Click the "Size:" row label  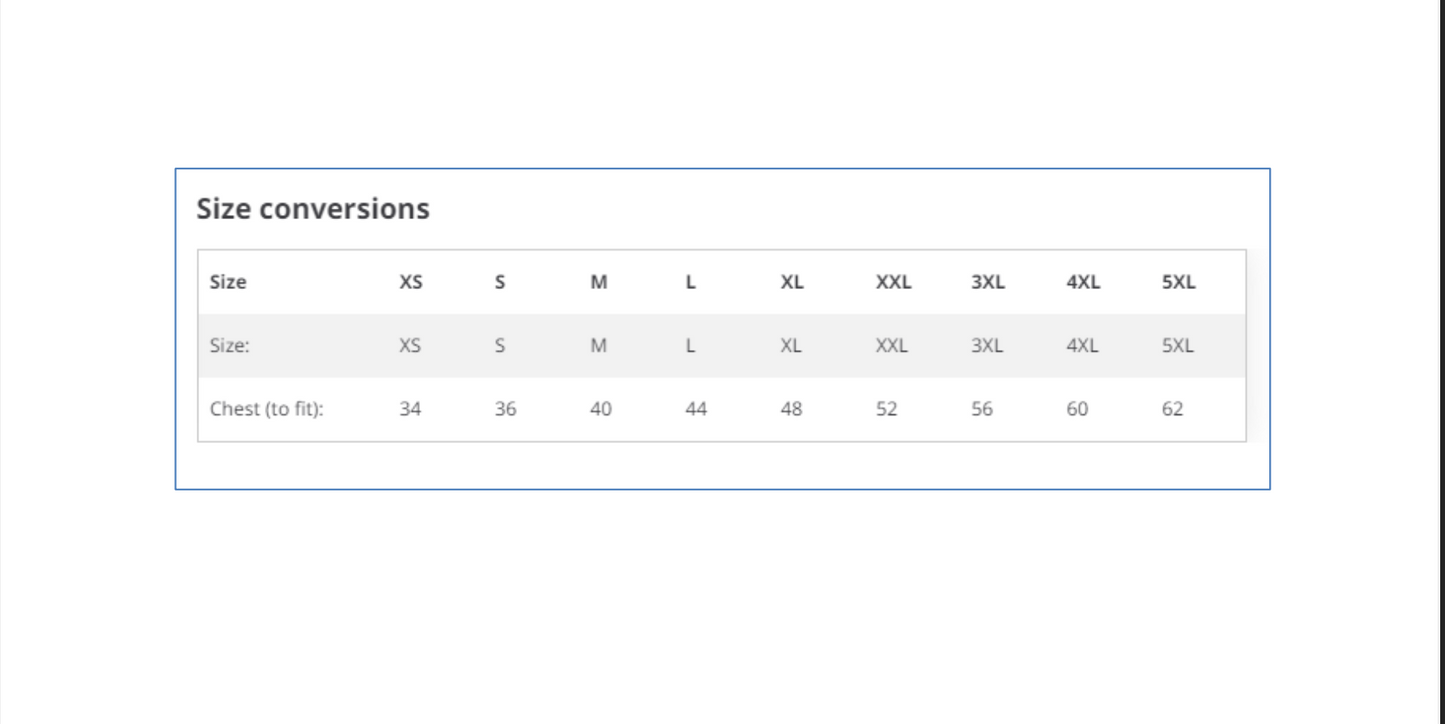coord(230,346)
